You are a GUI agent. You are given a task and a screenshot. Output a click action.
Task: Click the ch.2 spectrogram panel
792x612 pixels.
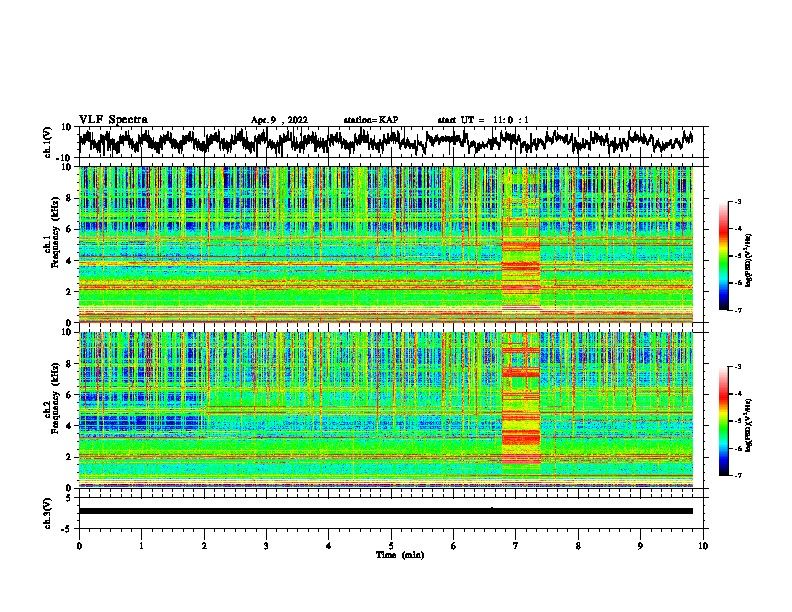coord(386,410)
